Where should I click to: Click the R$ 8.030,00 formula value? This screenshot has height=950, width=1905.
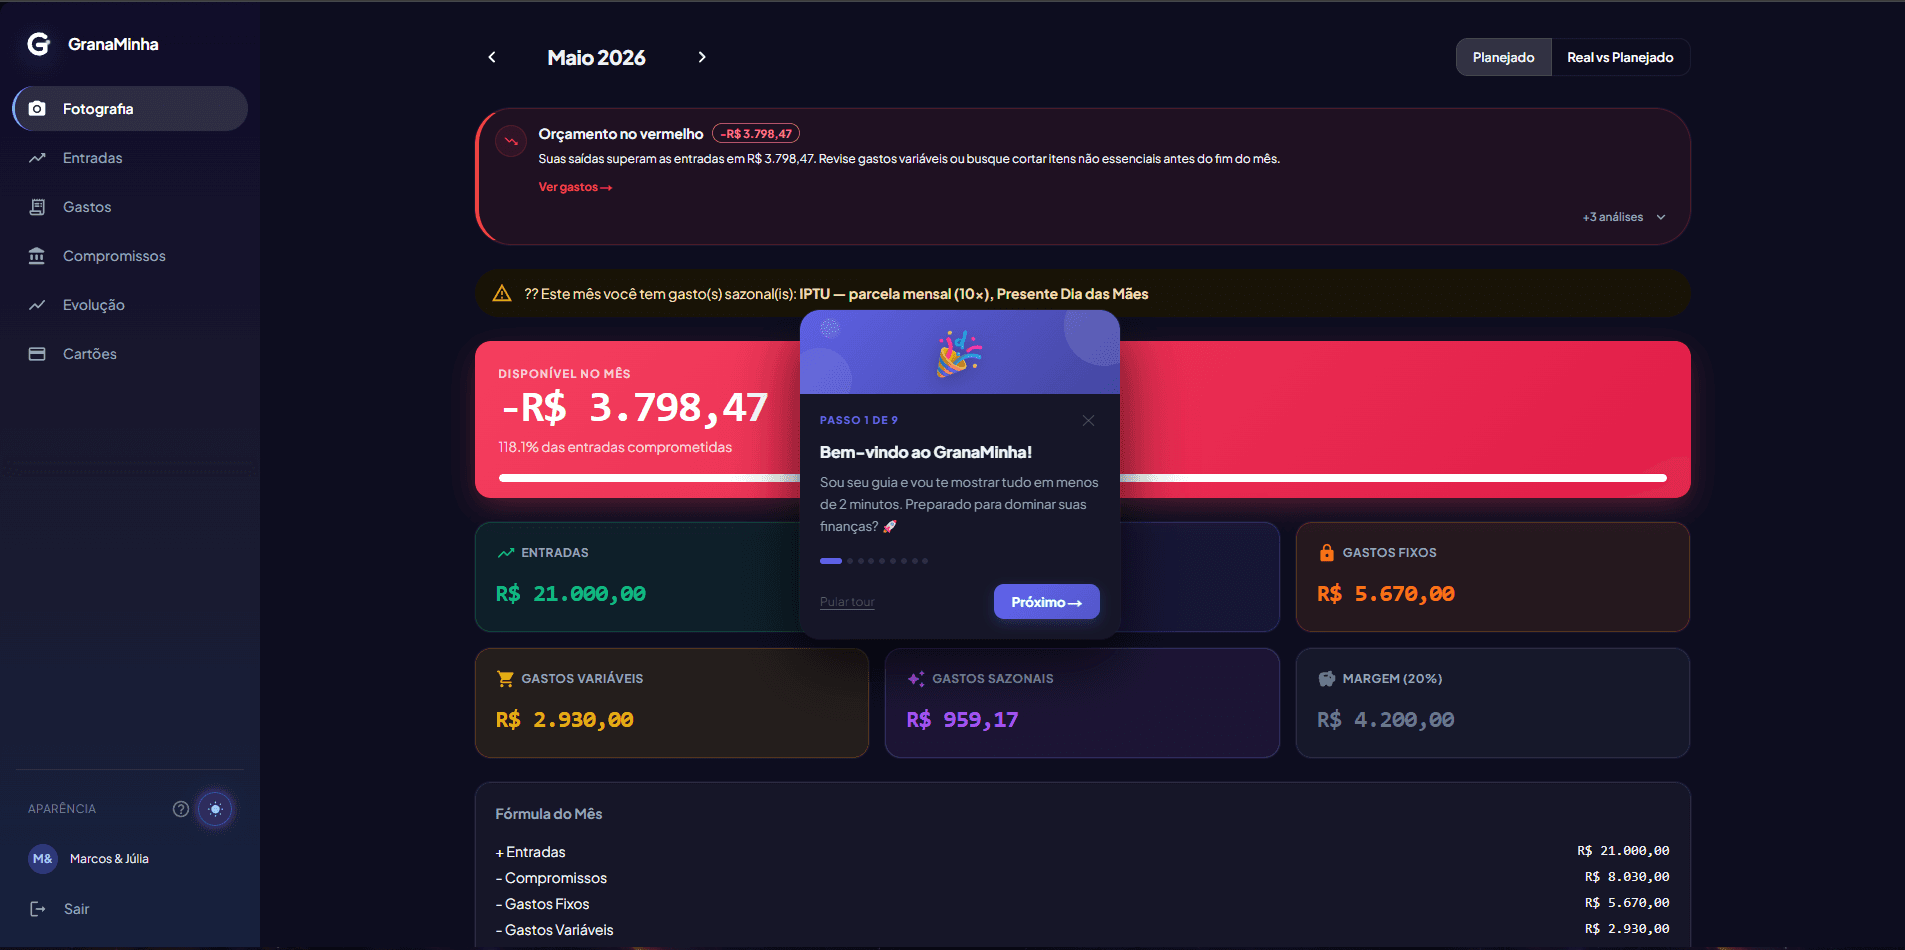tap(1627, 877)
